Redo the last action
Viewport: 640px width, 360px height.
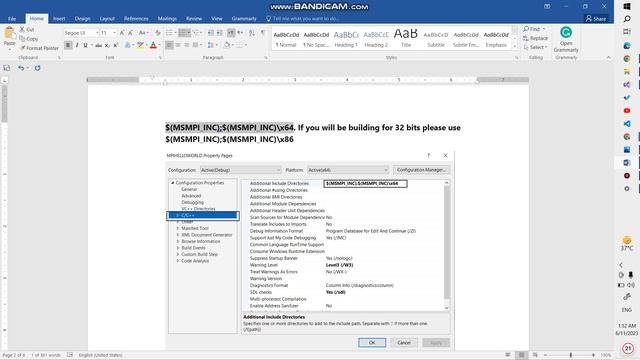click(38, 68)
